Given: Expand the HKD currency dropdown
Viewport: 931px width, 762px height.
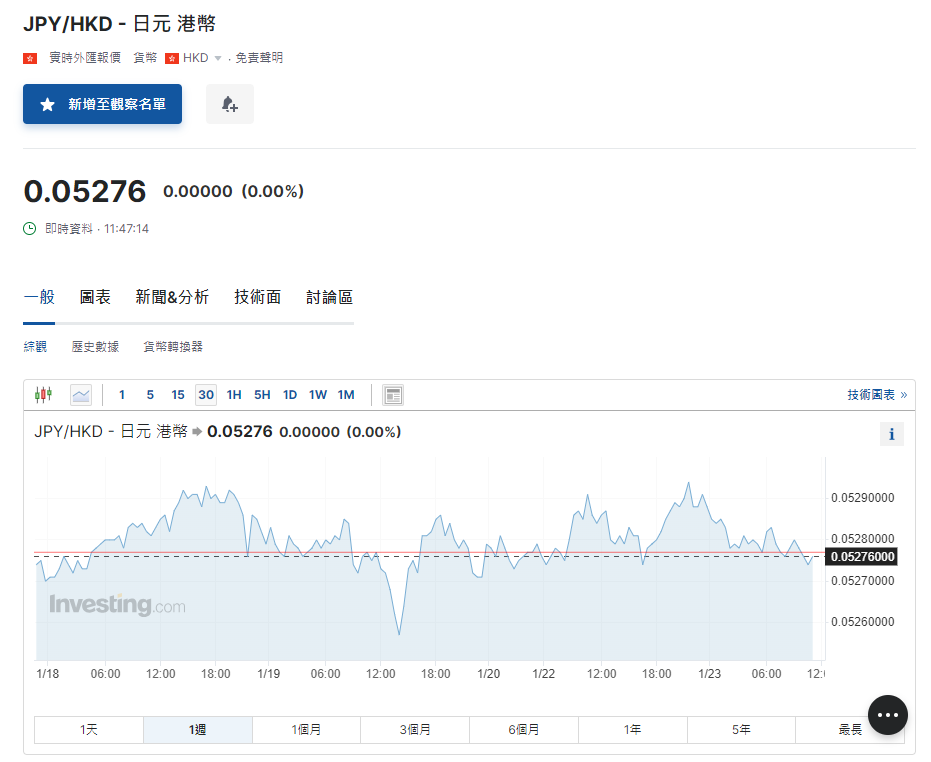Looking at the screenshot, I should (218, 58).
